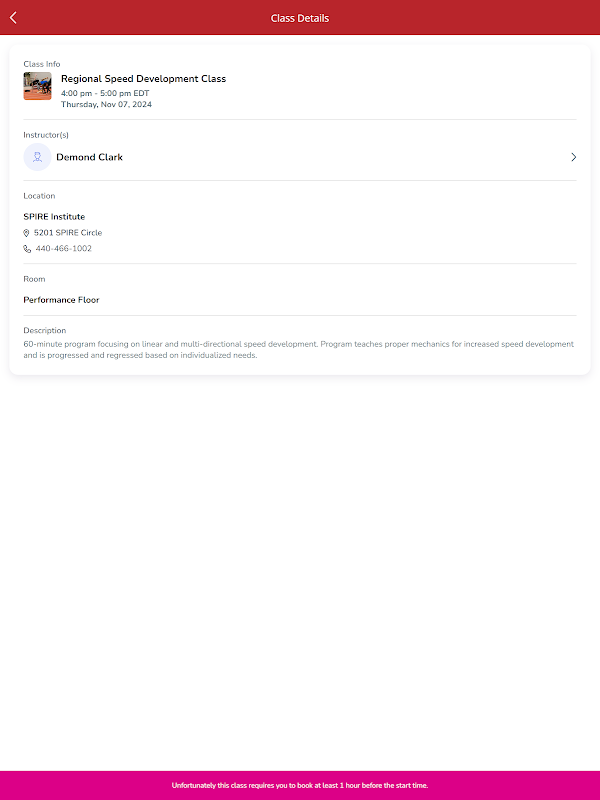
Task: Select the Regional Speed Development Class title
Action: tap(143, 79)
